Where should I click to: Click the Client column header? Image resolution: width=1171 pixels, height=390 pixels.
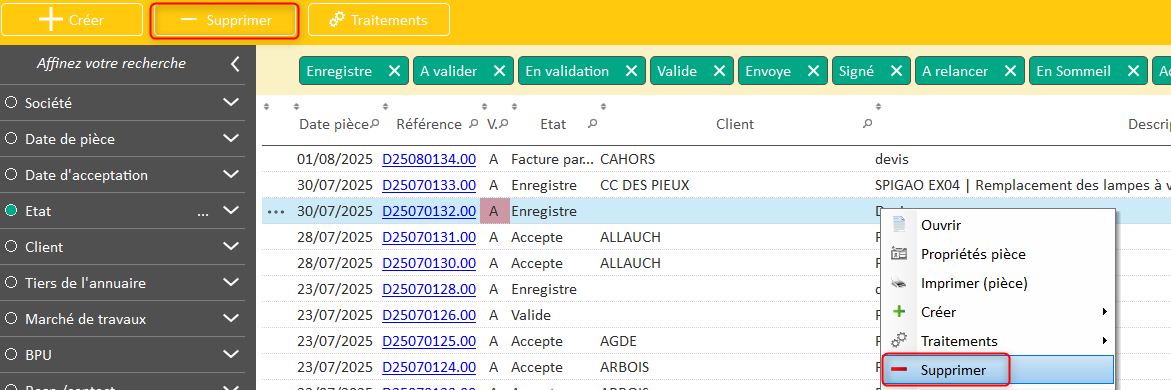[735, 124]
